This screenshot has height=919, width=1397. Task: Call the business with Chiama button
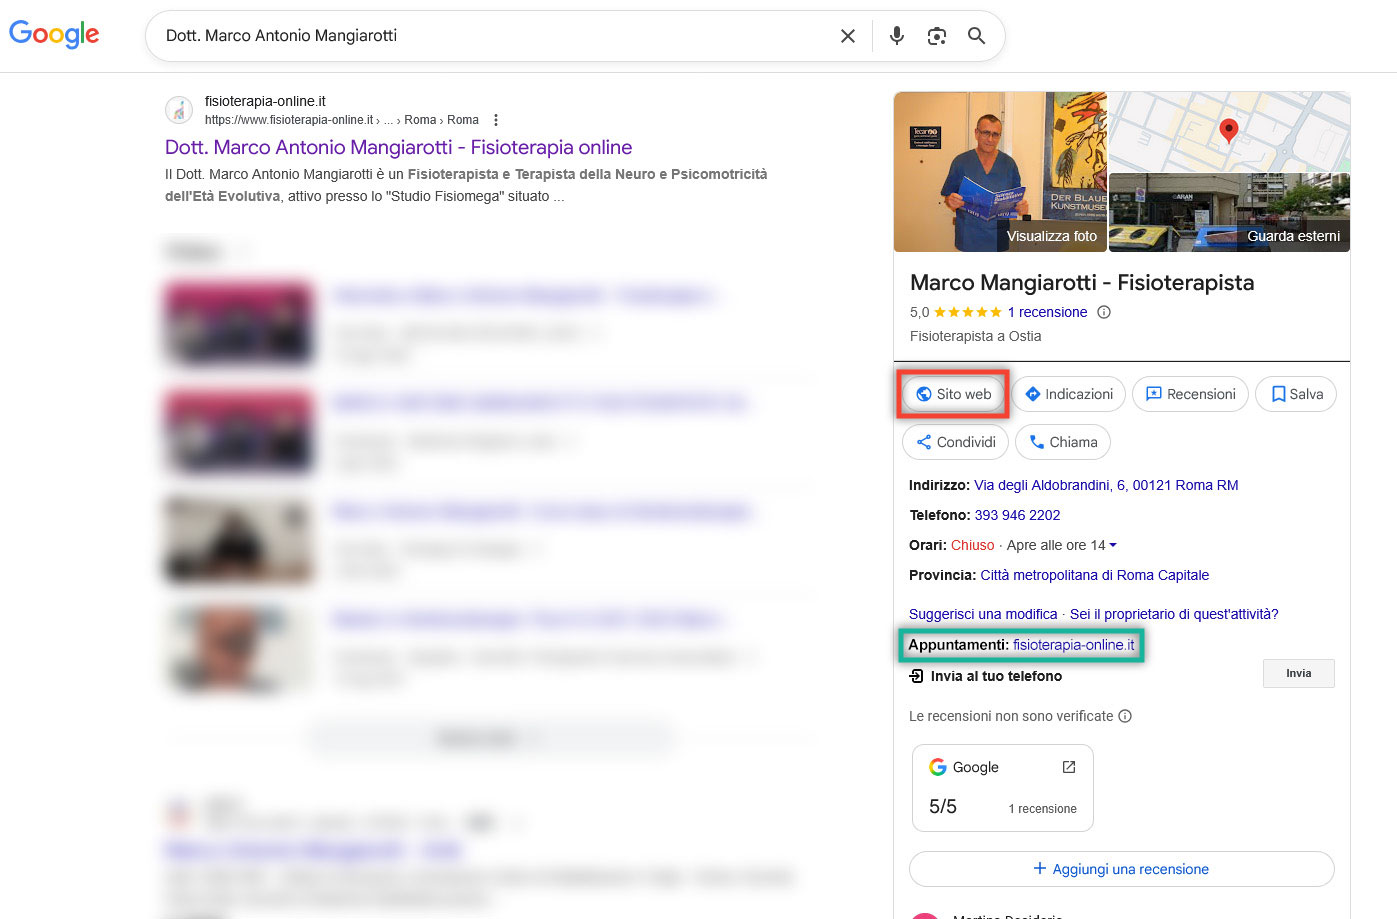1062,442
